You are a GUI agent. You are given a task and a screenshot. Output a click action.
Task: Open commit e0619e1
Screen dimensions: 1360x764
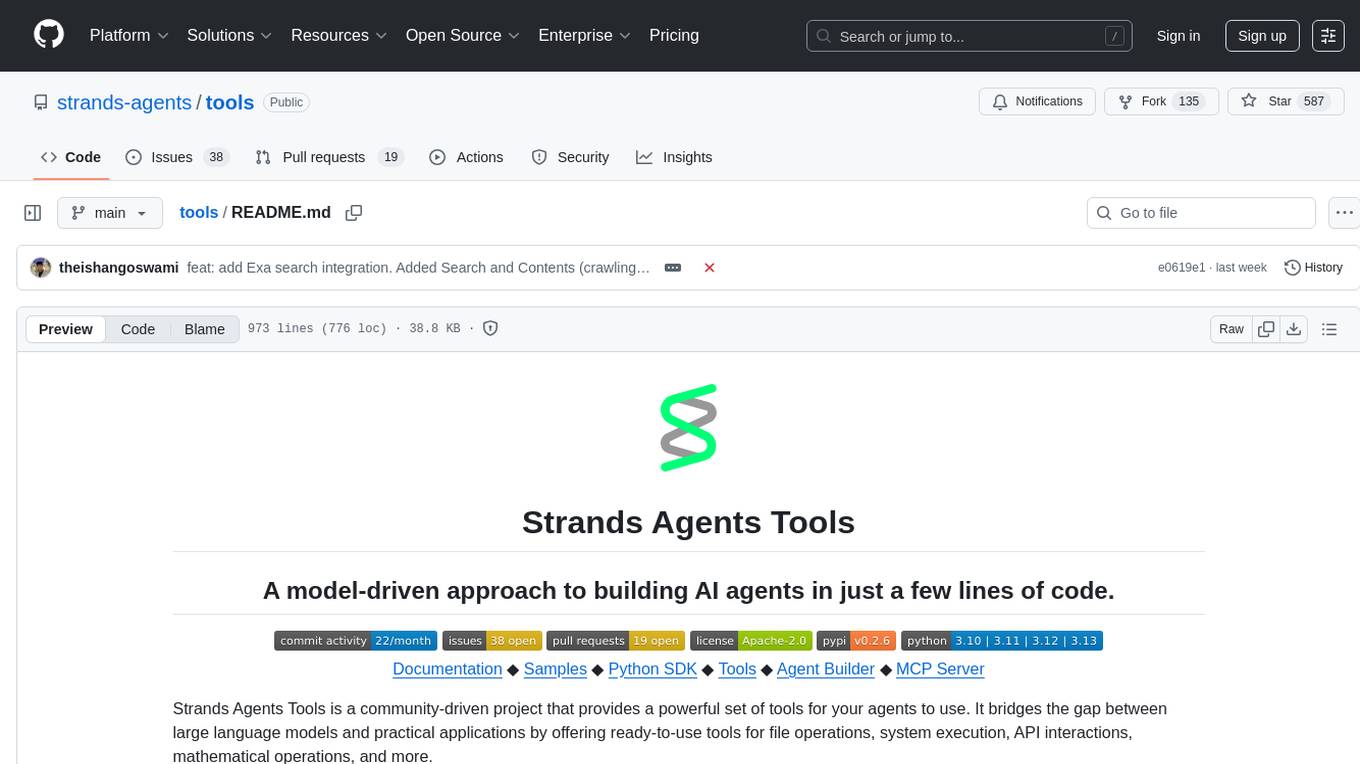point(1183,268)
